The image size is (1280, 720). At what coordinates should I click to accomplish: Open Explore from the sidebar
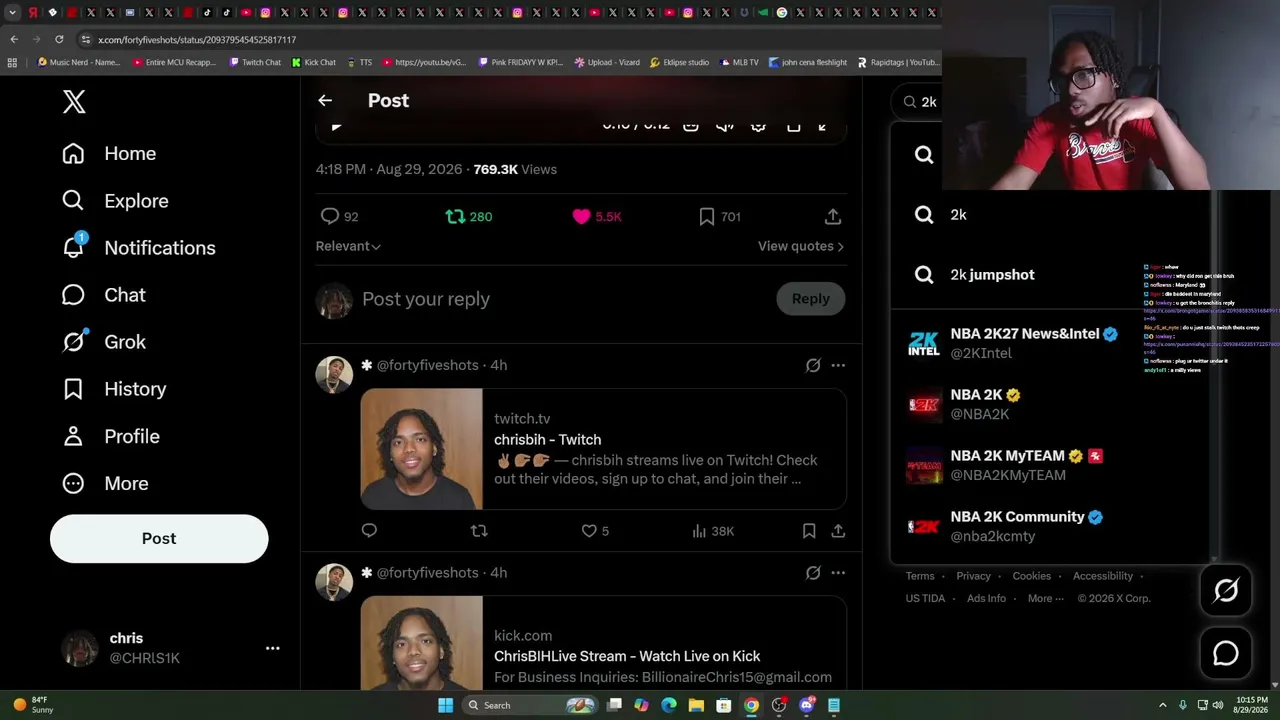coord(115,200)
